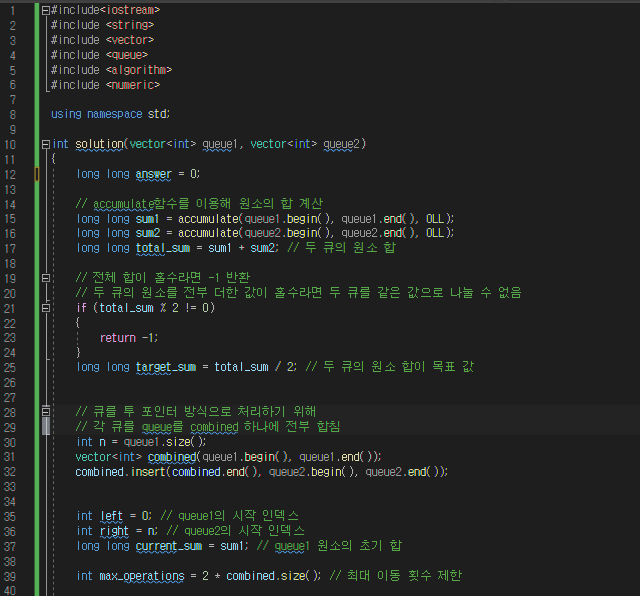The image size is (640, 596).
Task: Click the <queue> header on line 4
Action: pyautogui.click(x=127, y=55)
